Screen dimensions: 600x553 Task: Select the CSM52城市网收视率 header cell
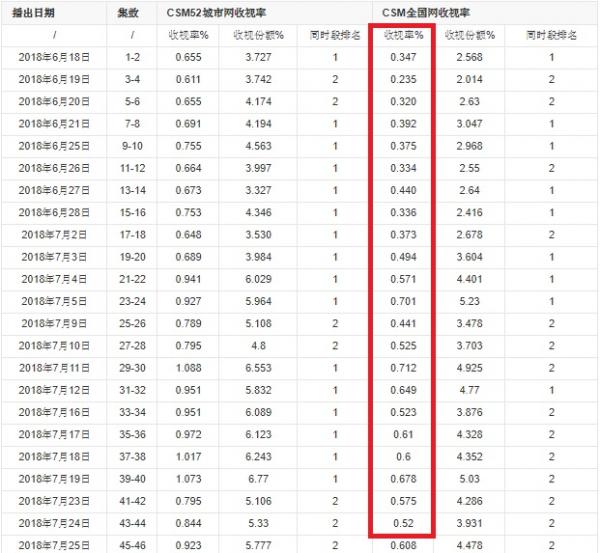click(x=216, y=13)
